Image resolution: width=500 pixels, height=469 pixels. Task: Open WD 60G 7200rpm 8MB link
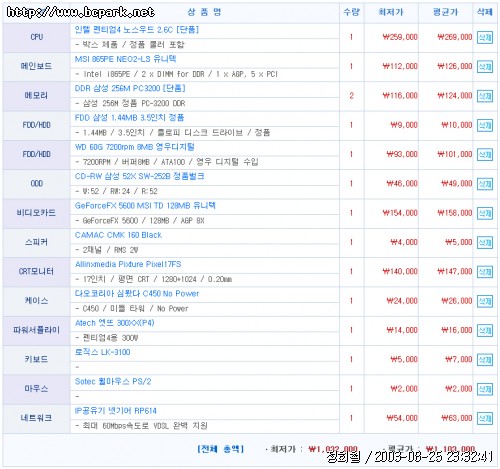(x=135, y=147)
